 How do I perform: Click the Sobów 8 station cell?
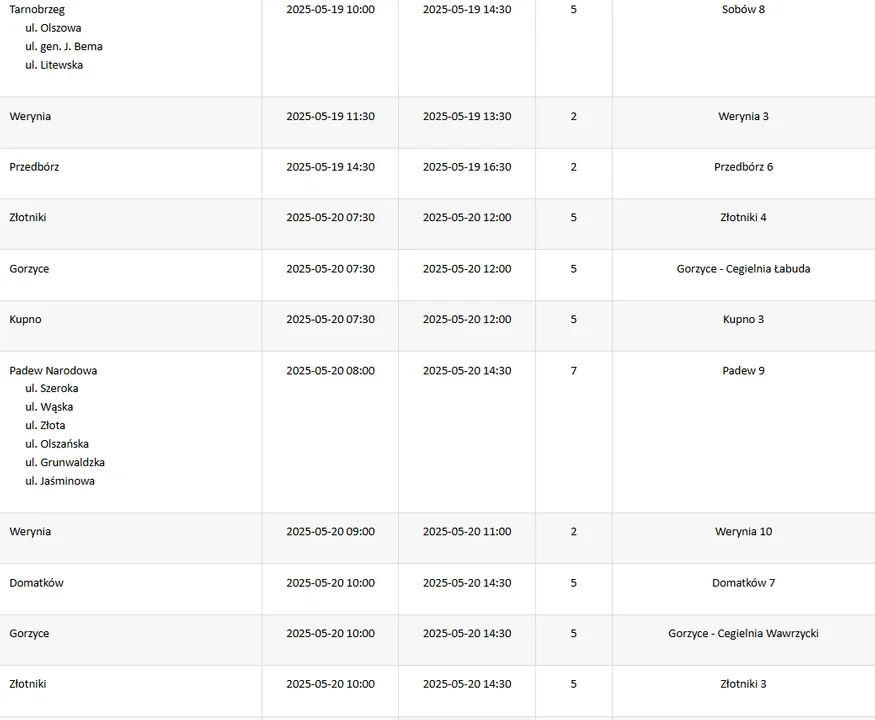(x=743, y=9)
